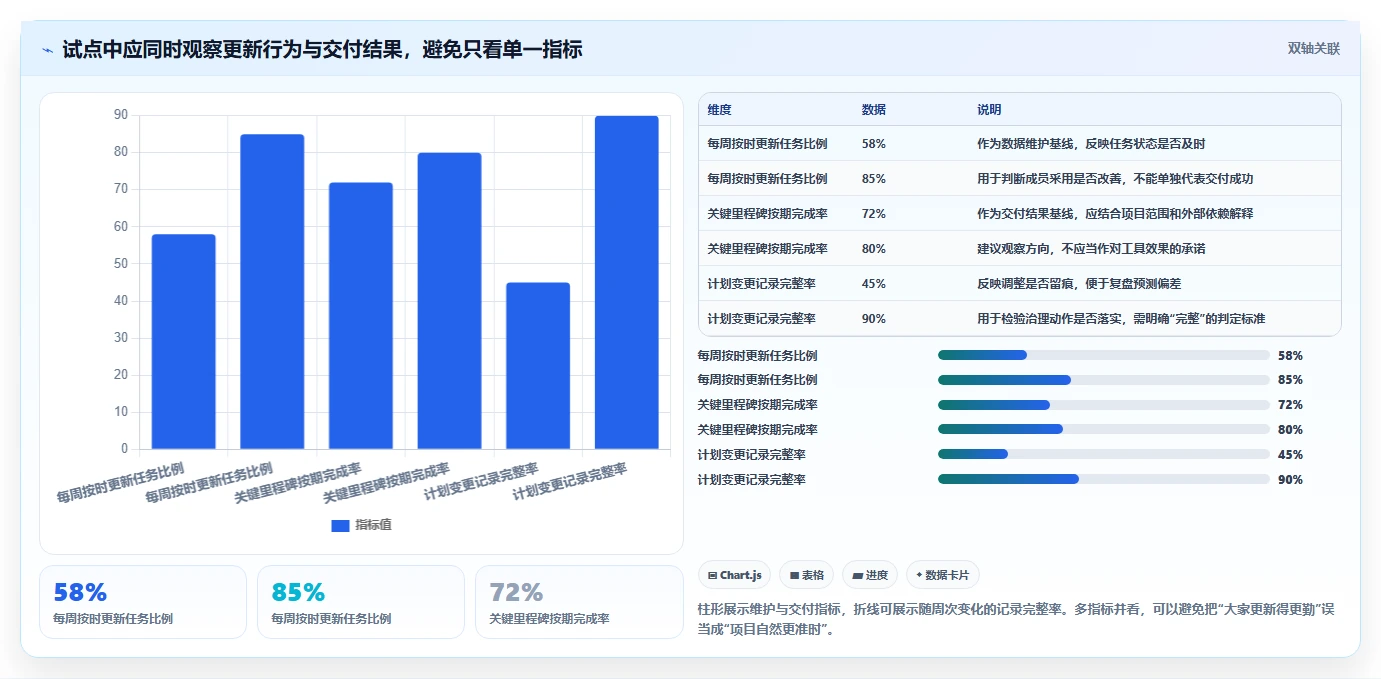Image resolution: width=1381 pixels, height=679 pixels.
Task: Select the 用于检验治理动作是否落实 description cell
Action: coord(1121,319)
